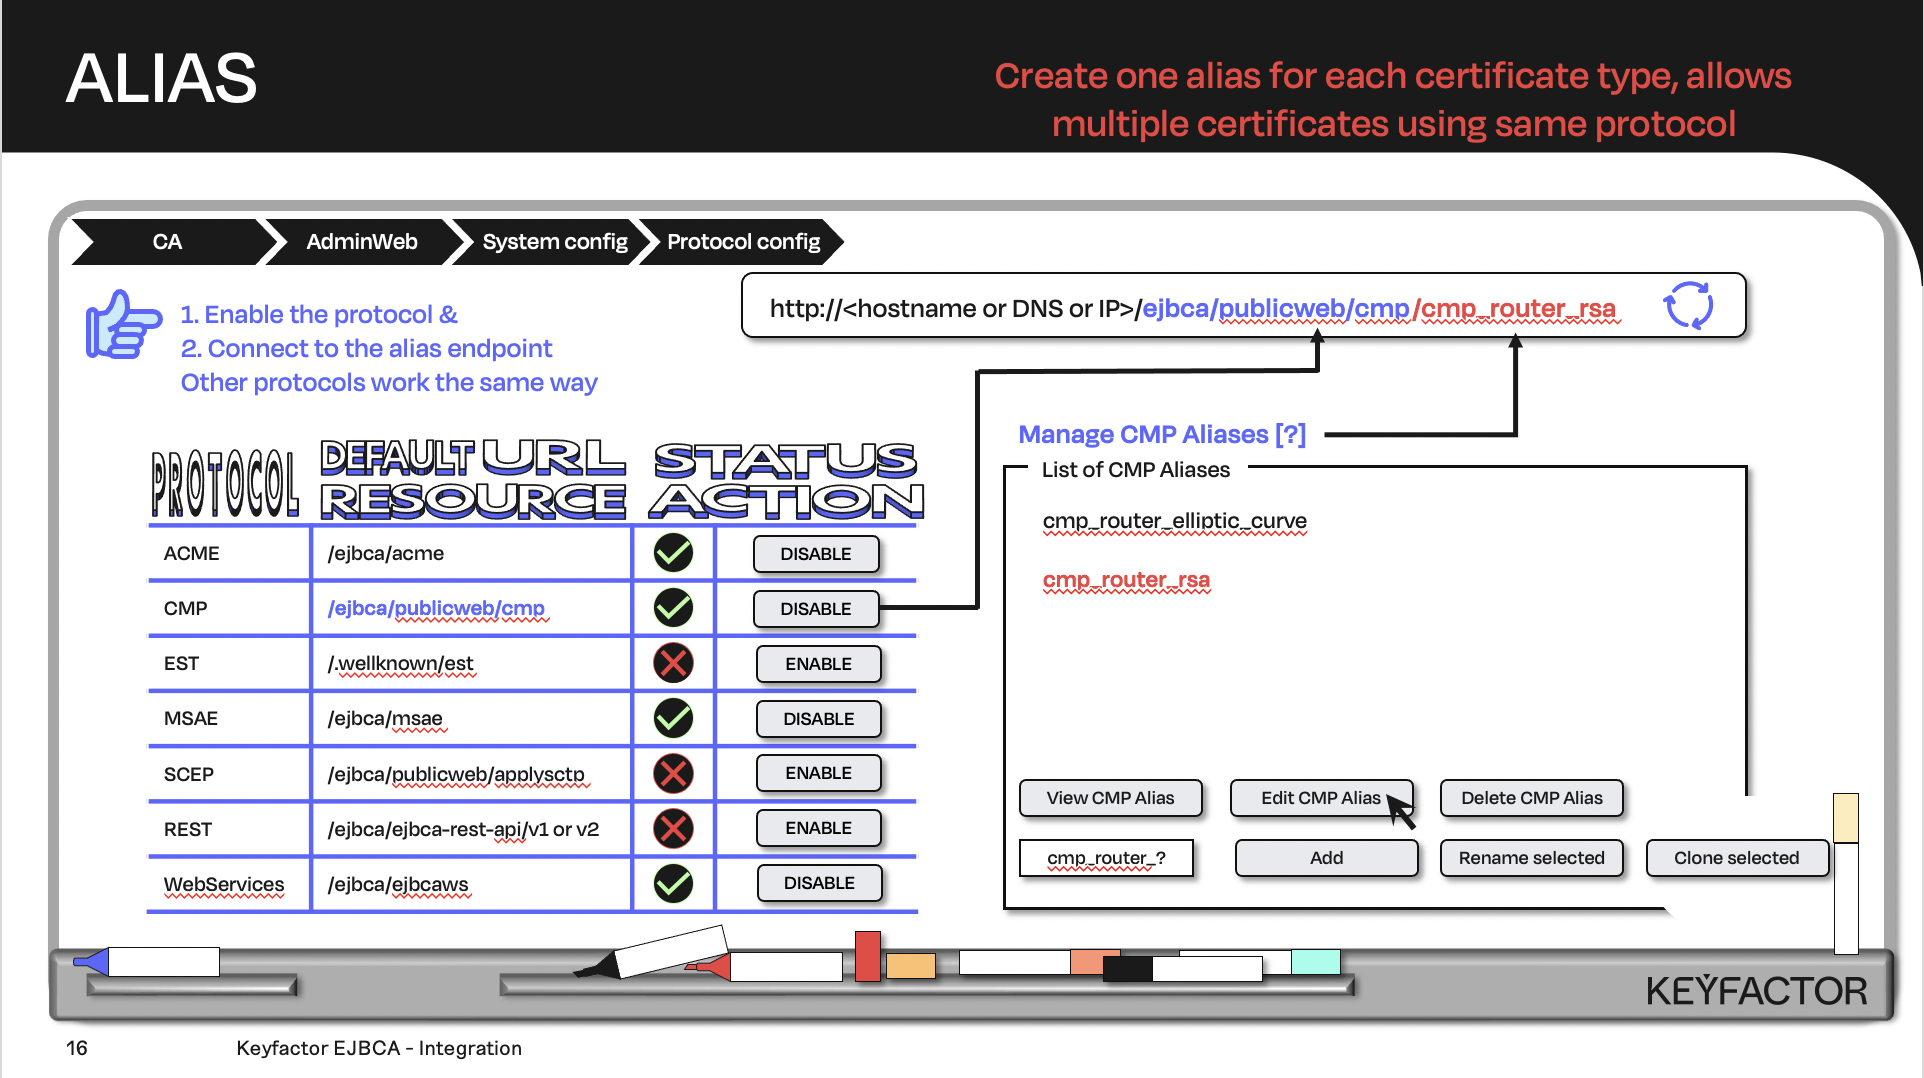Click the green checkmark status for MSAE

673,718
